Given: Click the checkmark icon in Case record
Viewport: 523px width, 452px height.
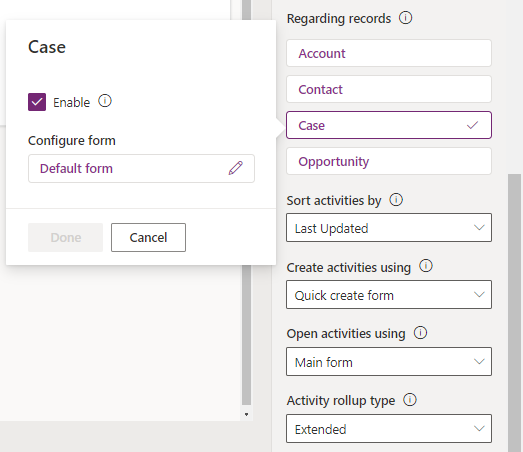Looking at the screenshot, I should click(472, 125).
